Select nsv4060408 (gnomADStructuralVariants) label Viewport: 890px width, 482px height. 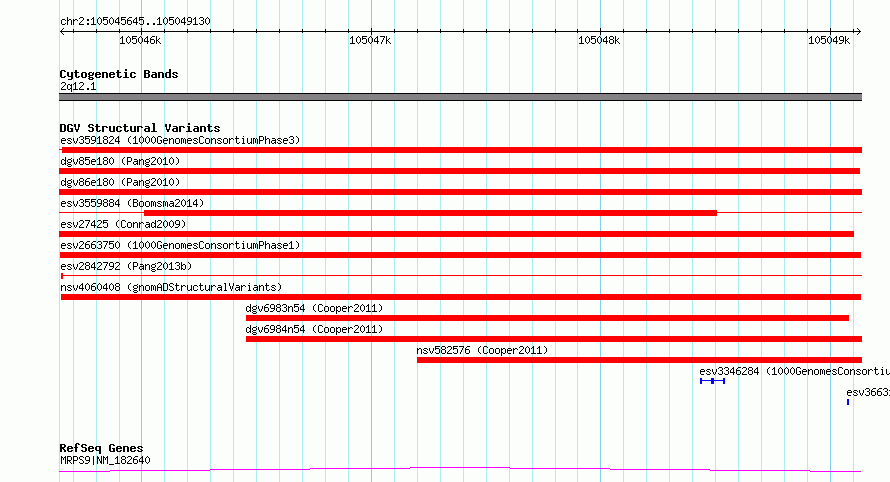171,287
